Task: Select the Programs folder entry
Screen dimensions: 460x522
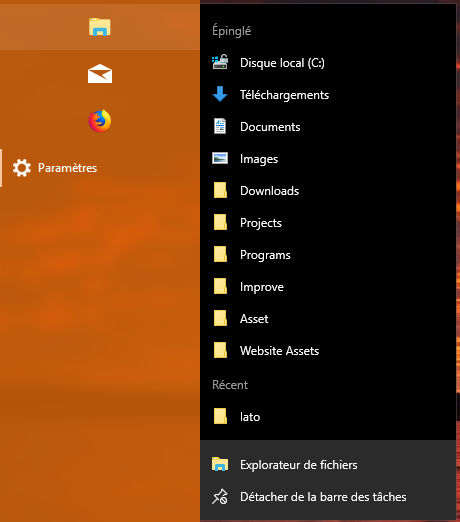Action: 328,255
